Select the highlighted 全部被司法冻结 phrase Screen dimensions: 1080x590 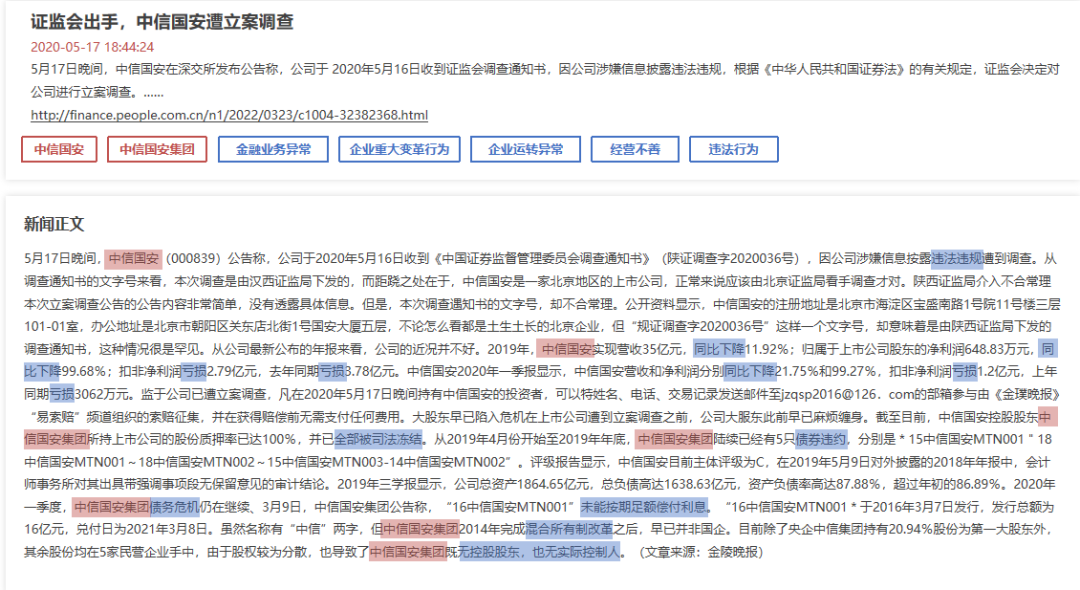point(378,439)
